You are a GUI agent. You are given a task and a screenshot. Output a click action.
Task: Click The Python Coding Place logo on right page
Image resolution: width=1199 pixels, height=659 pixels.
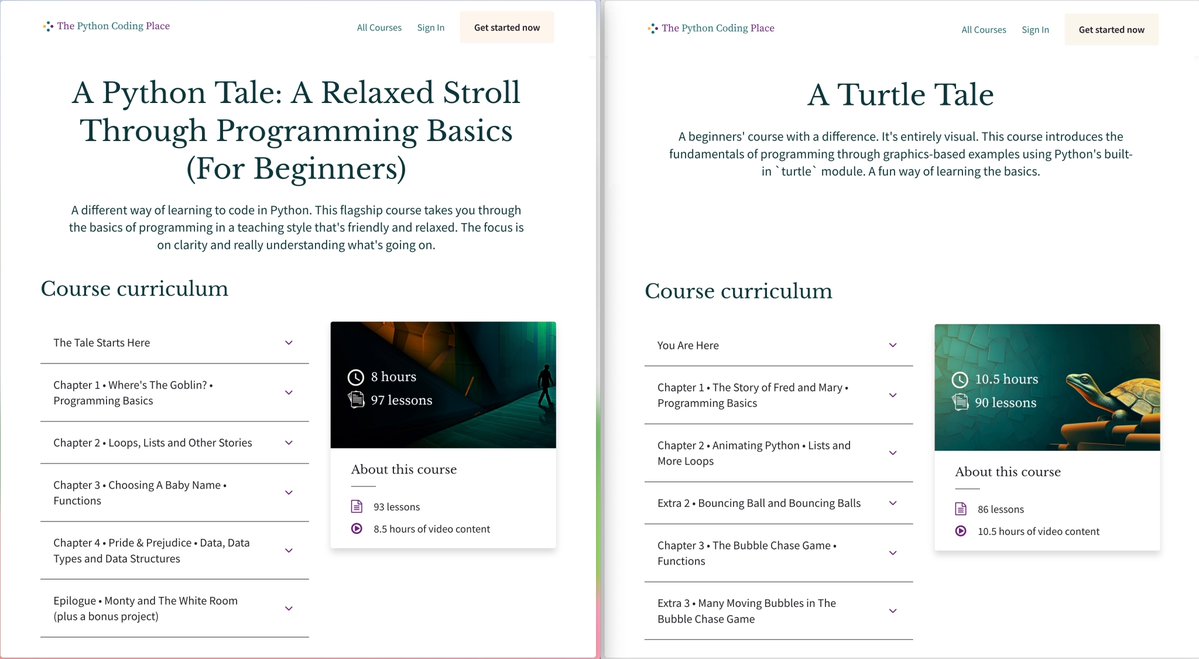pos(712,28)
